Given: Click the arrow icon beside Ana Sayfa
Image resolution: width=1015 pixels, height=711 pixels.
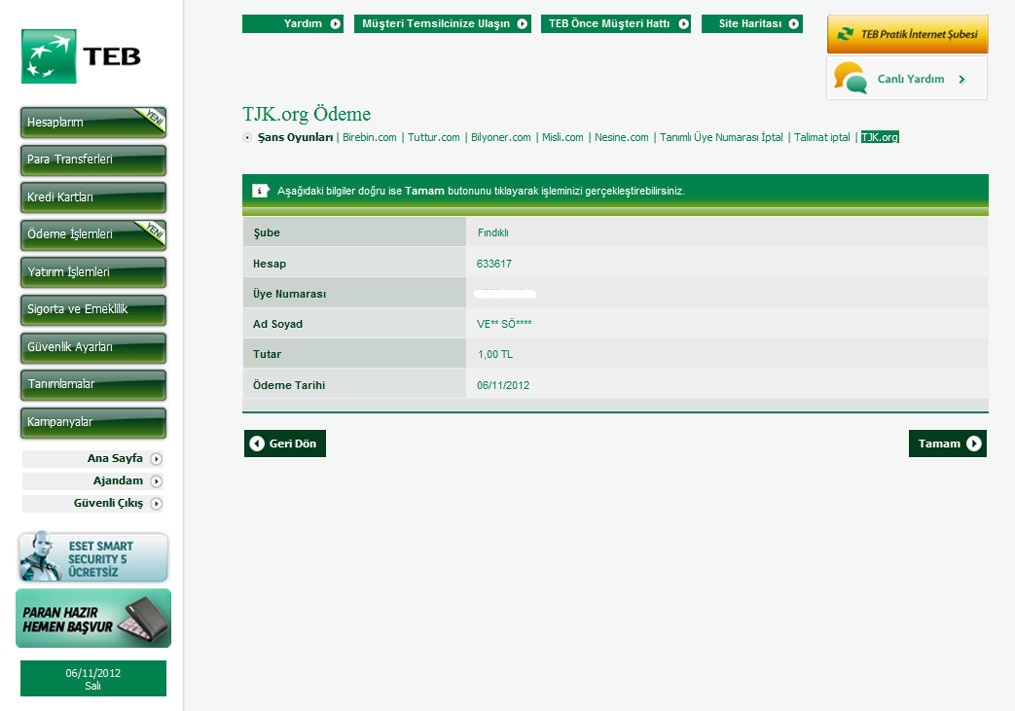Looking at the screenshot, I should point(156,459).
